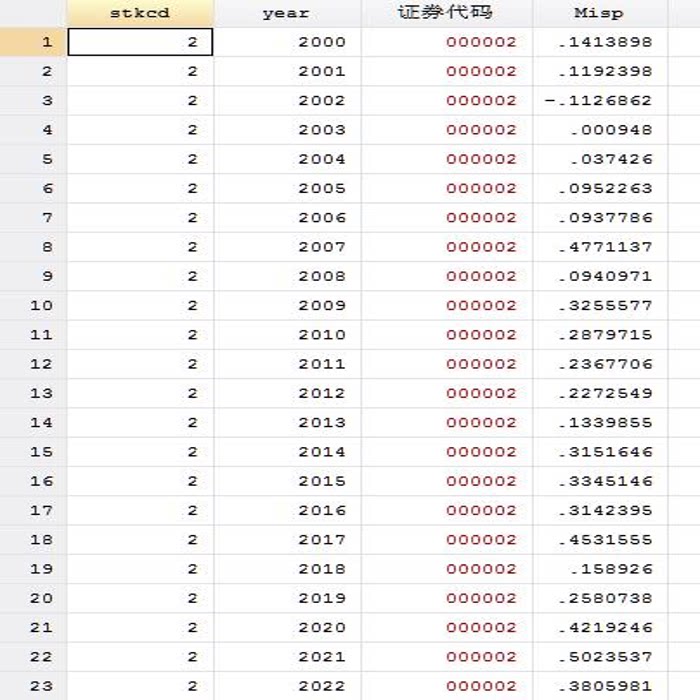
Task: Click the 证券代码 column header
Action: click(x=445, y=13)
